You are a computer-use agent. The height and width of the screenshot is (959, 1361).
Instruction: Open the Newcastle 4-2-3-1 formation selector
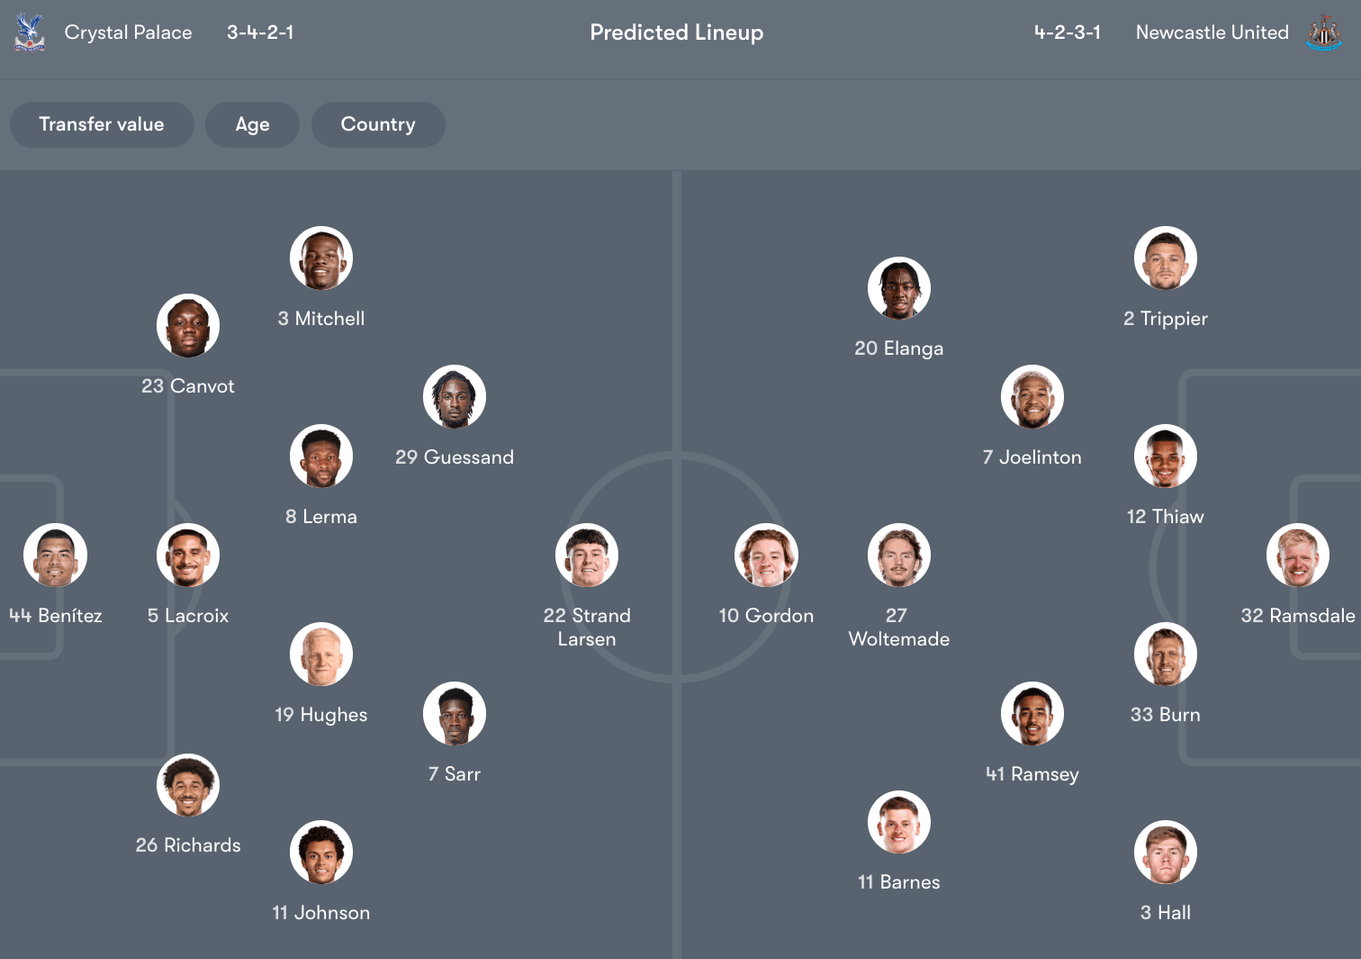click(x=1066, y=31)
